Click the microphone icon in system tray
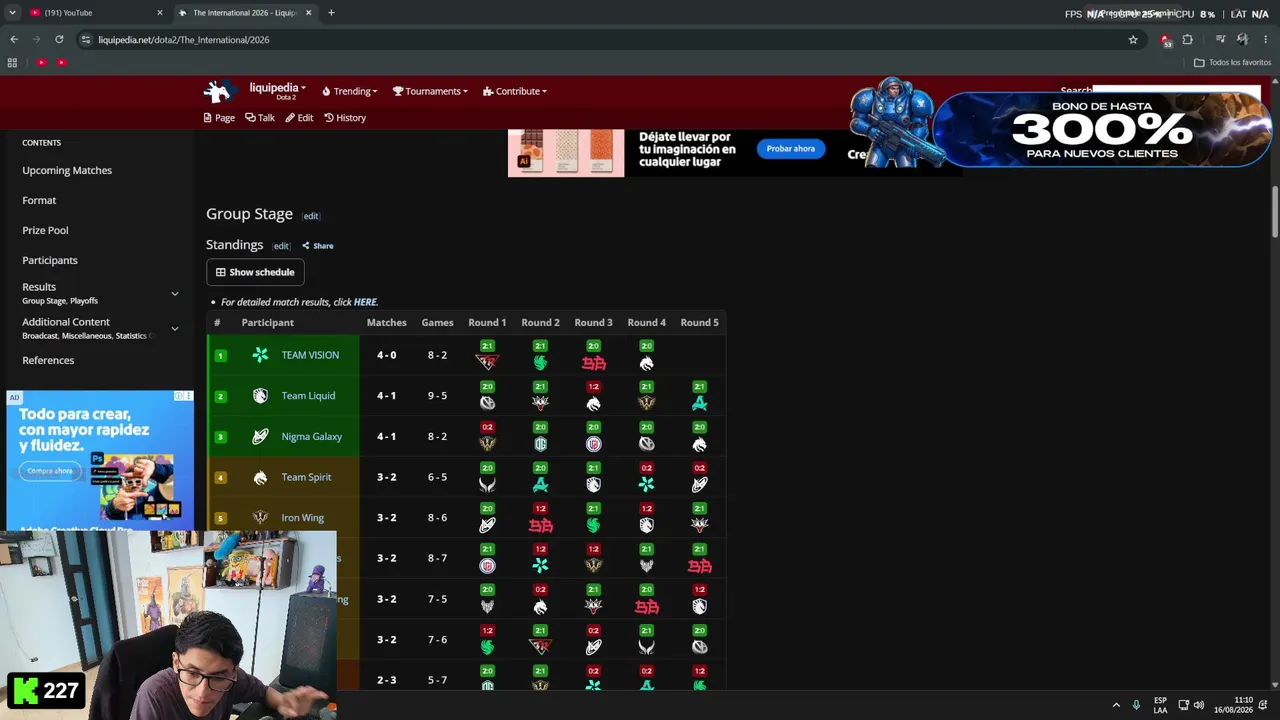This screenshot has width=1280, height=720. point(1136,705)
